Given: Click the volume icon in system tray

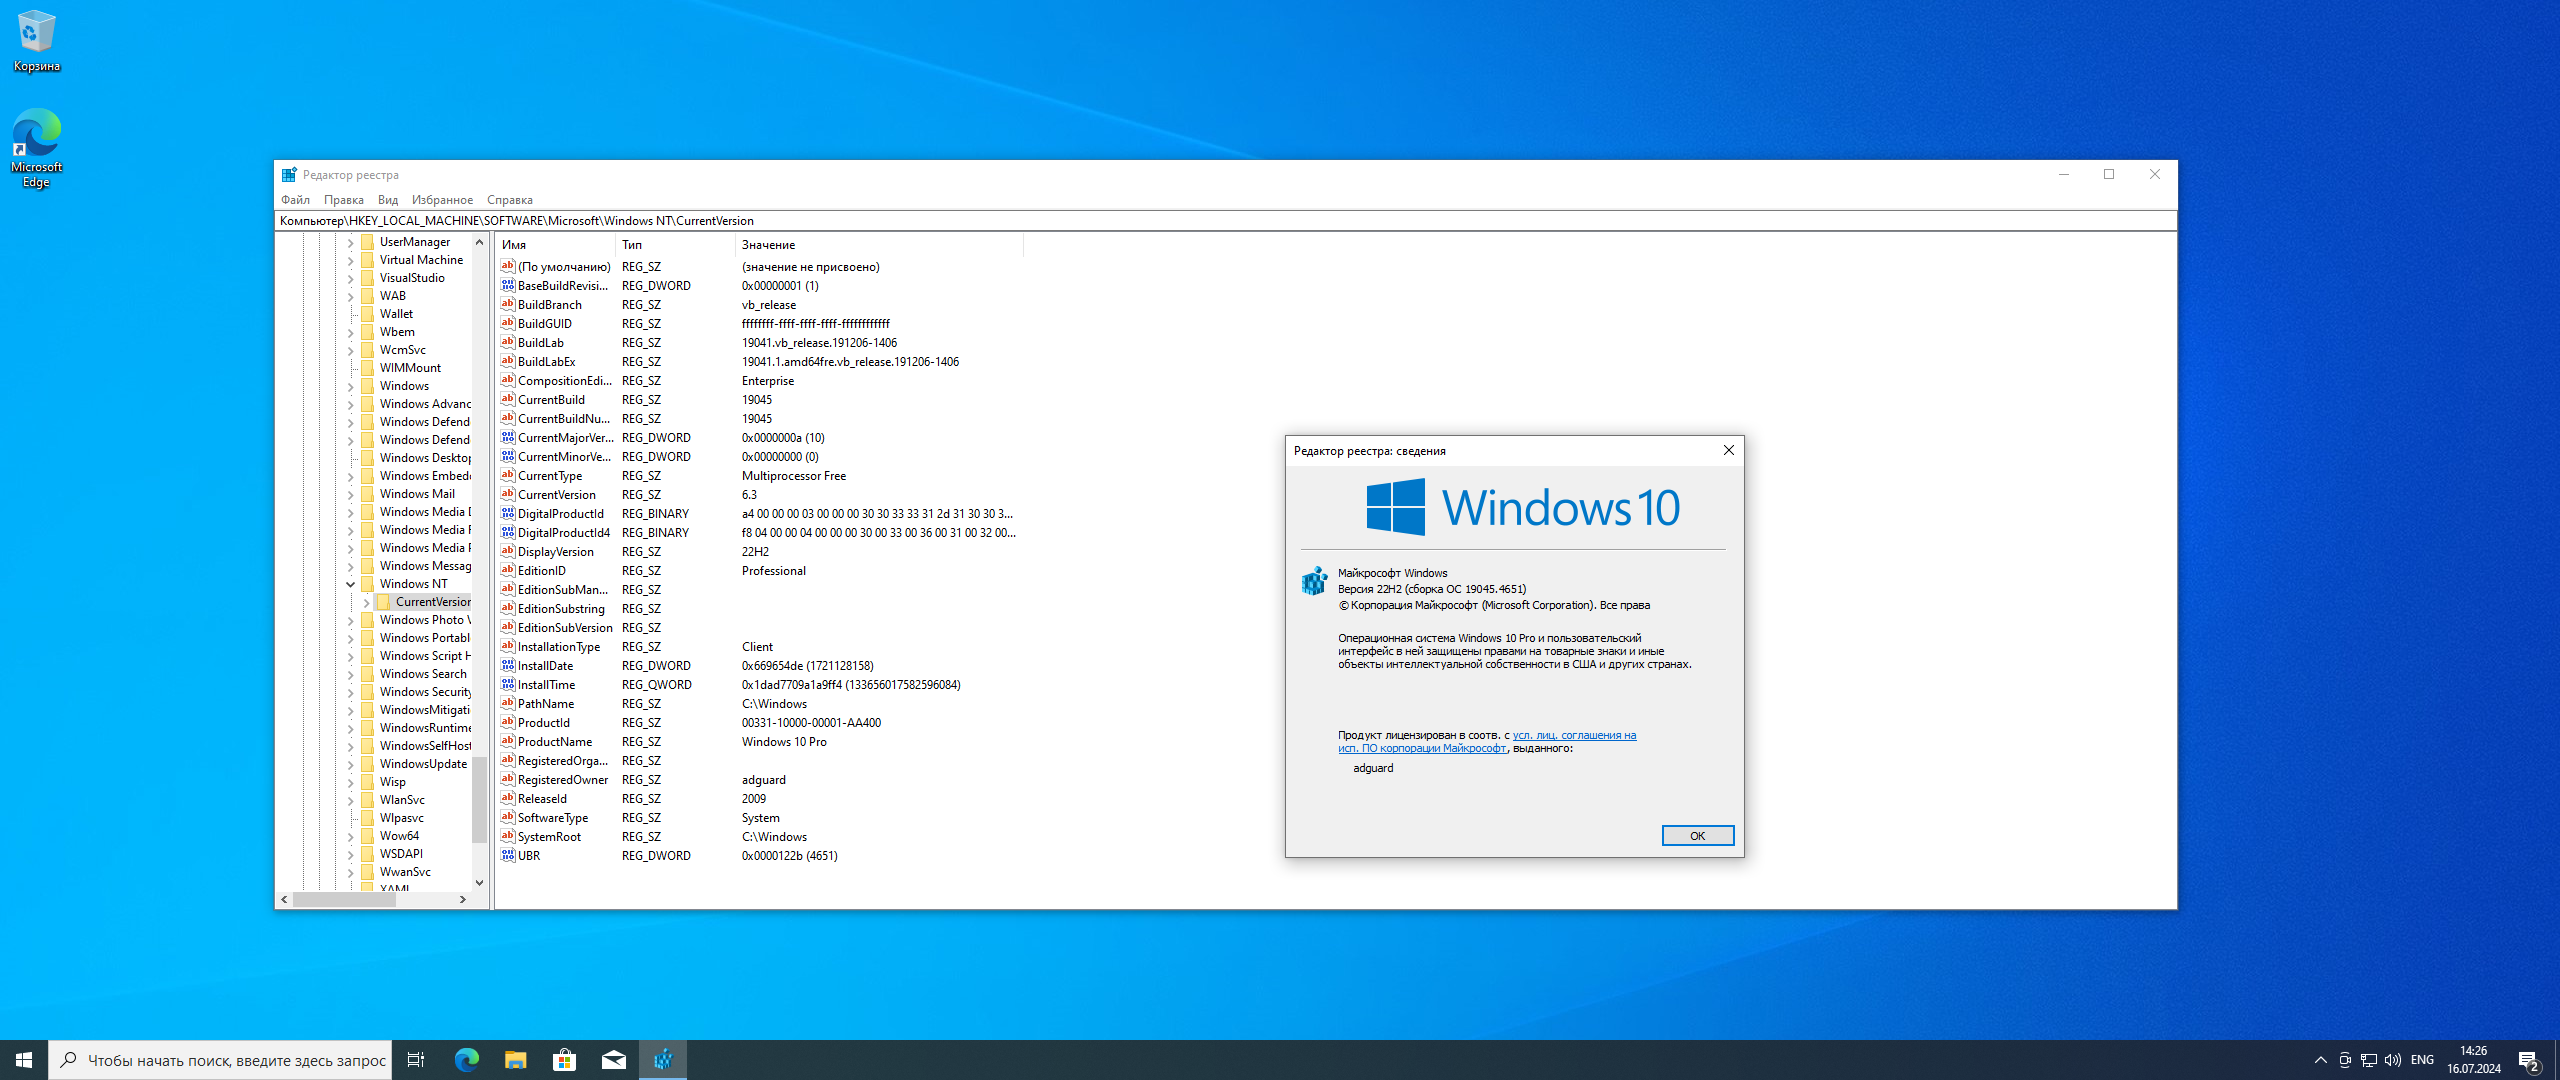Looking at the screenshot, I should pos(2393,1060).
